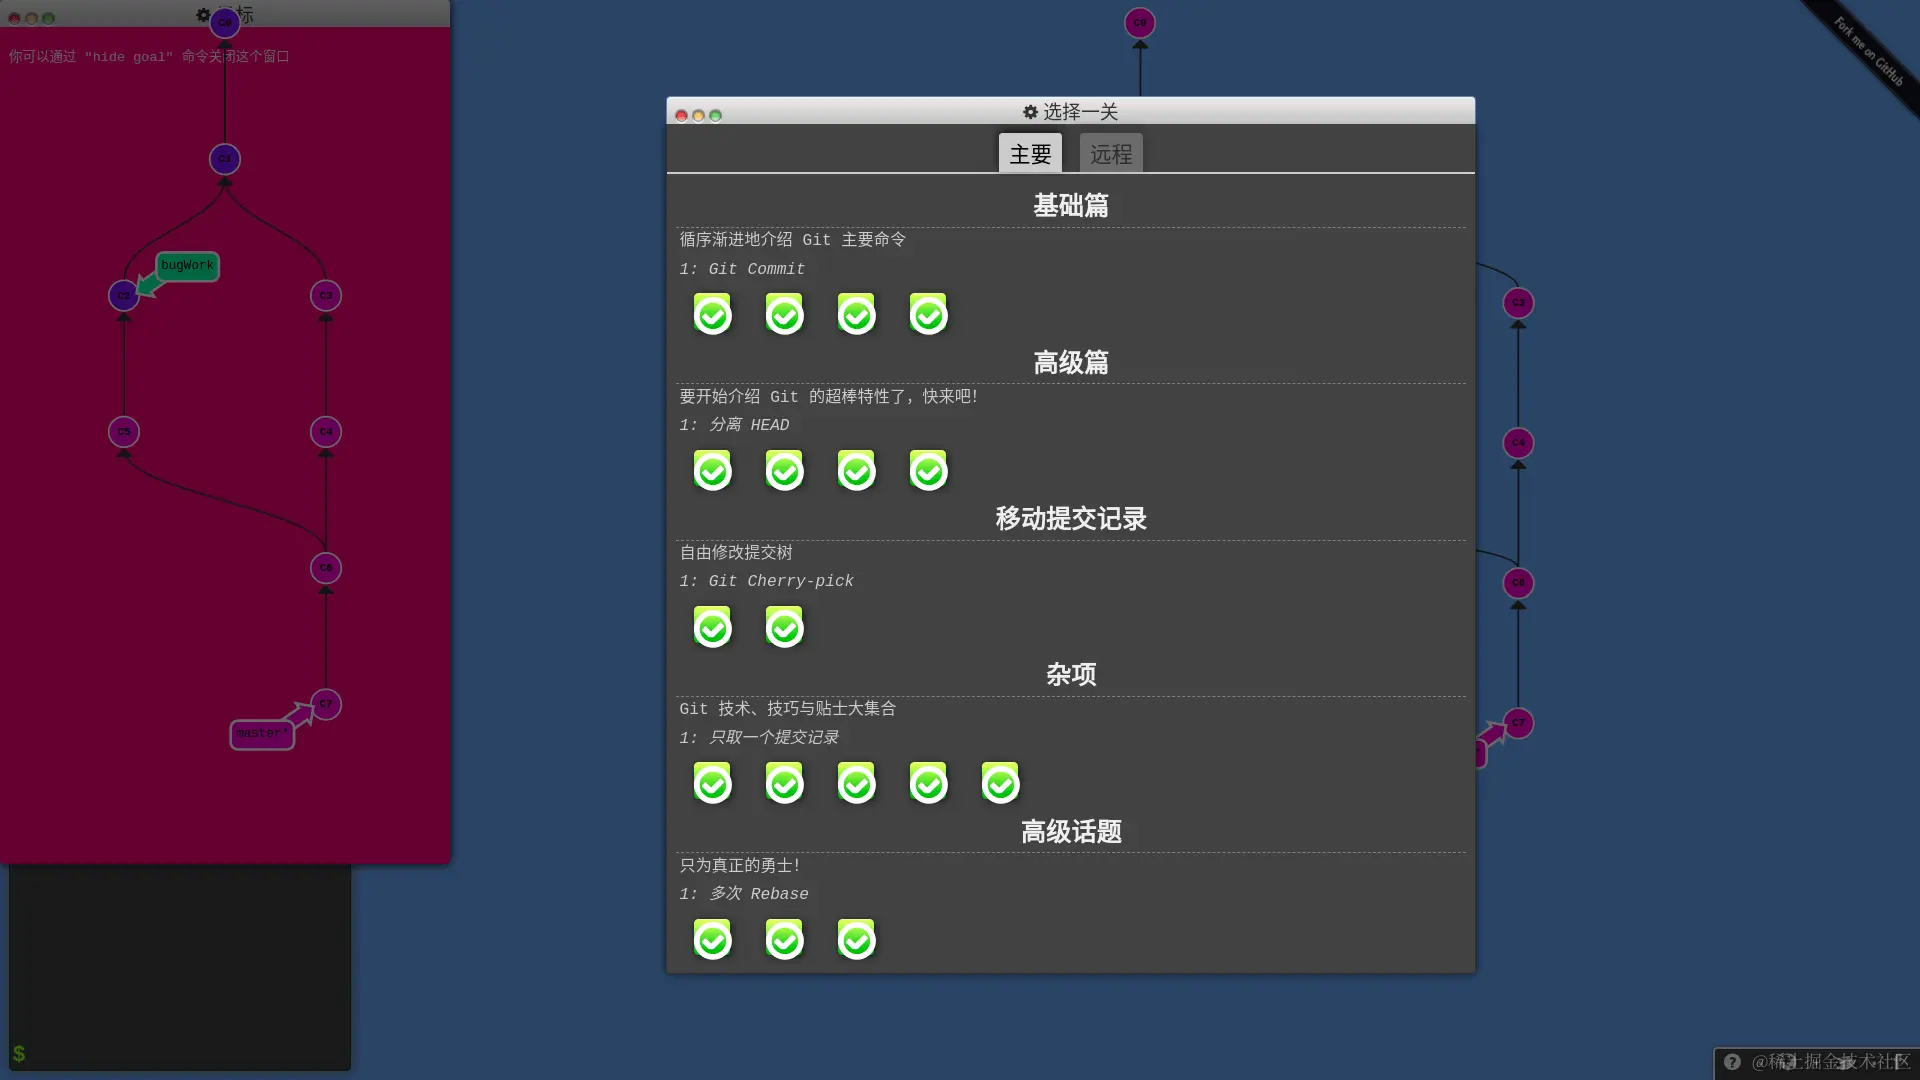Click the master branch label in goal

pyautogui.click(x=261, y=734)
